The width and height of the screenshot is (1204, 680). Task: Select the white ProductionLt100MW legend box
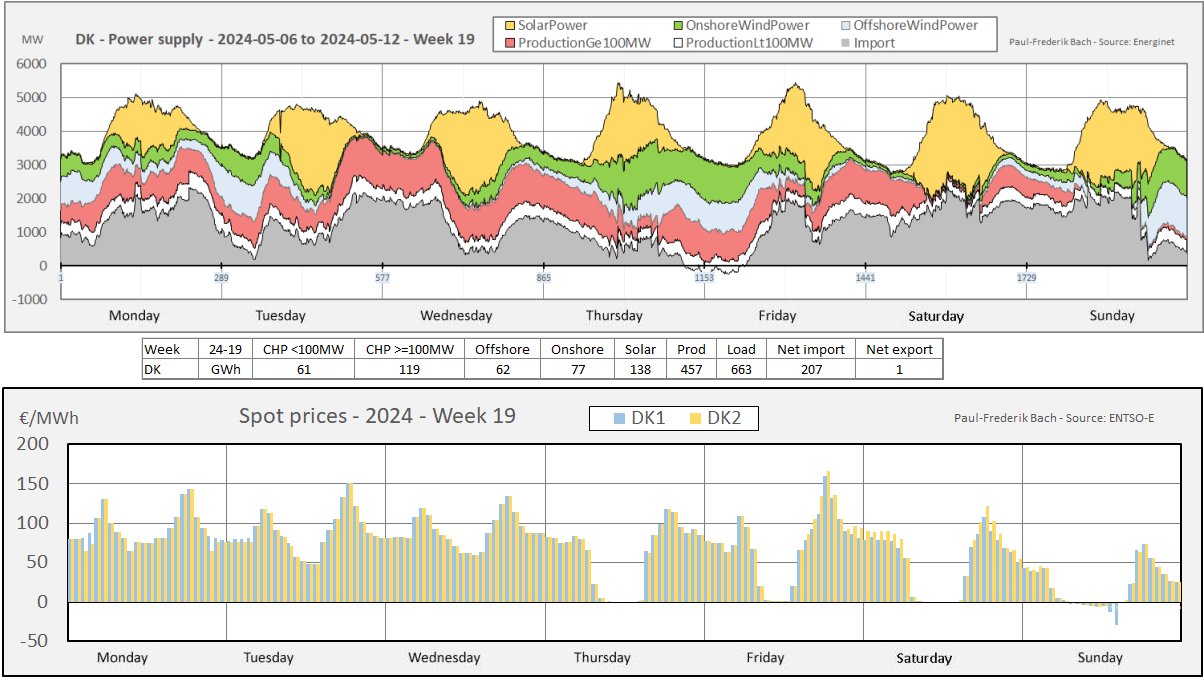coord(679,43)
